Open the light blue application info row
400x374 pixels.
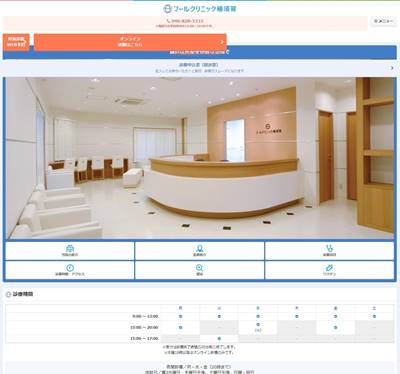[200, 68]
